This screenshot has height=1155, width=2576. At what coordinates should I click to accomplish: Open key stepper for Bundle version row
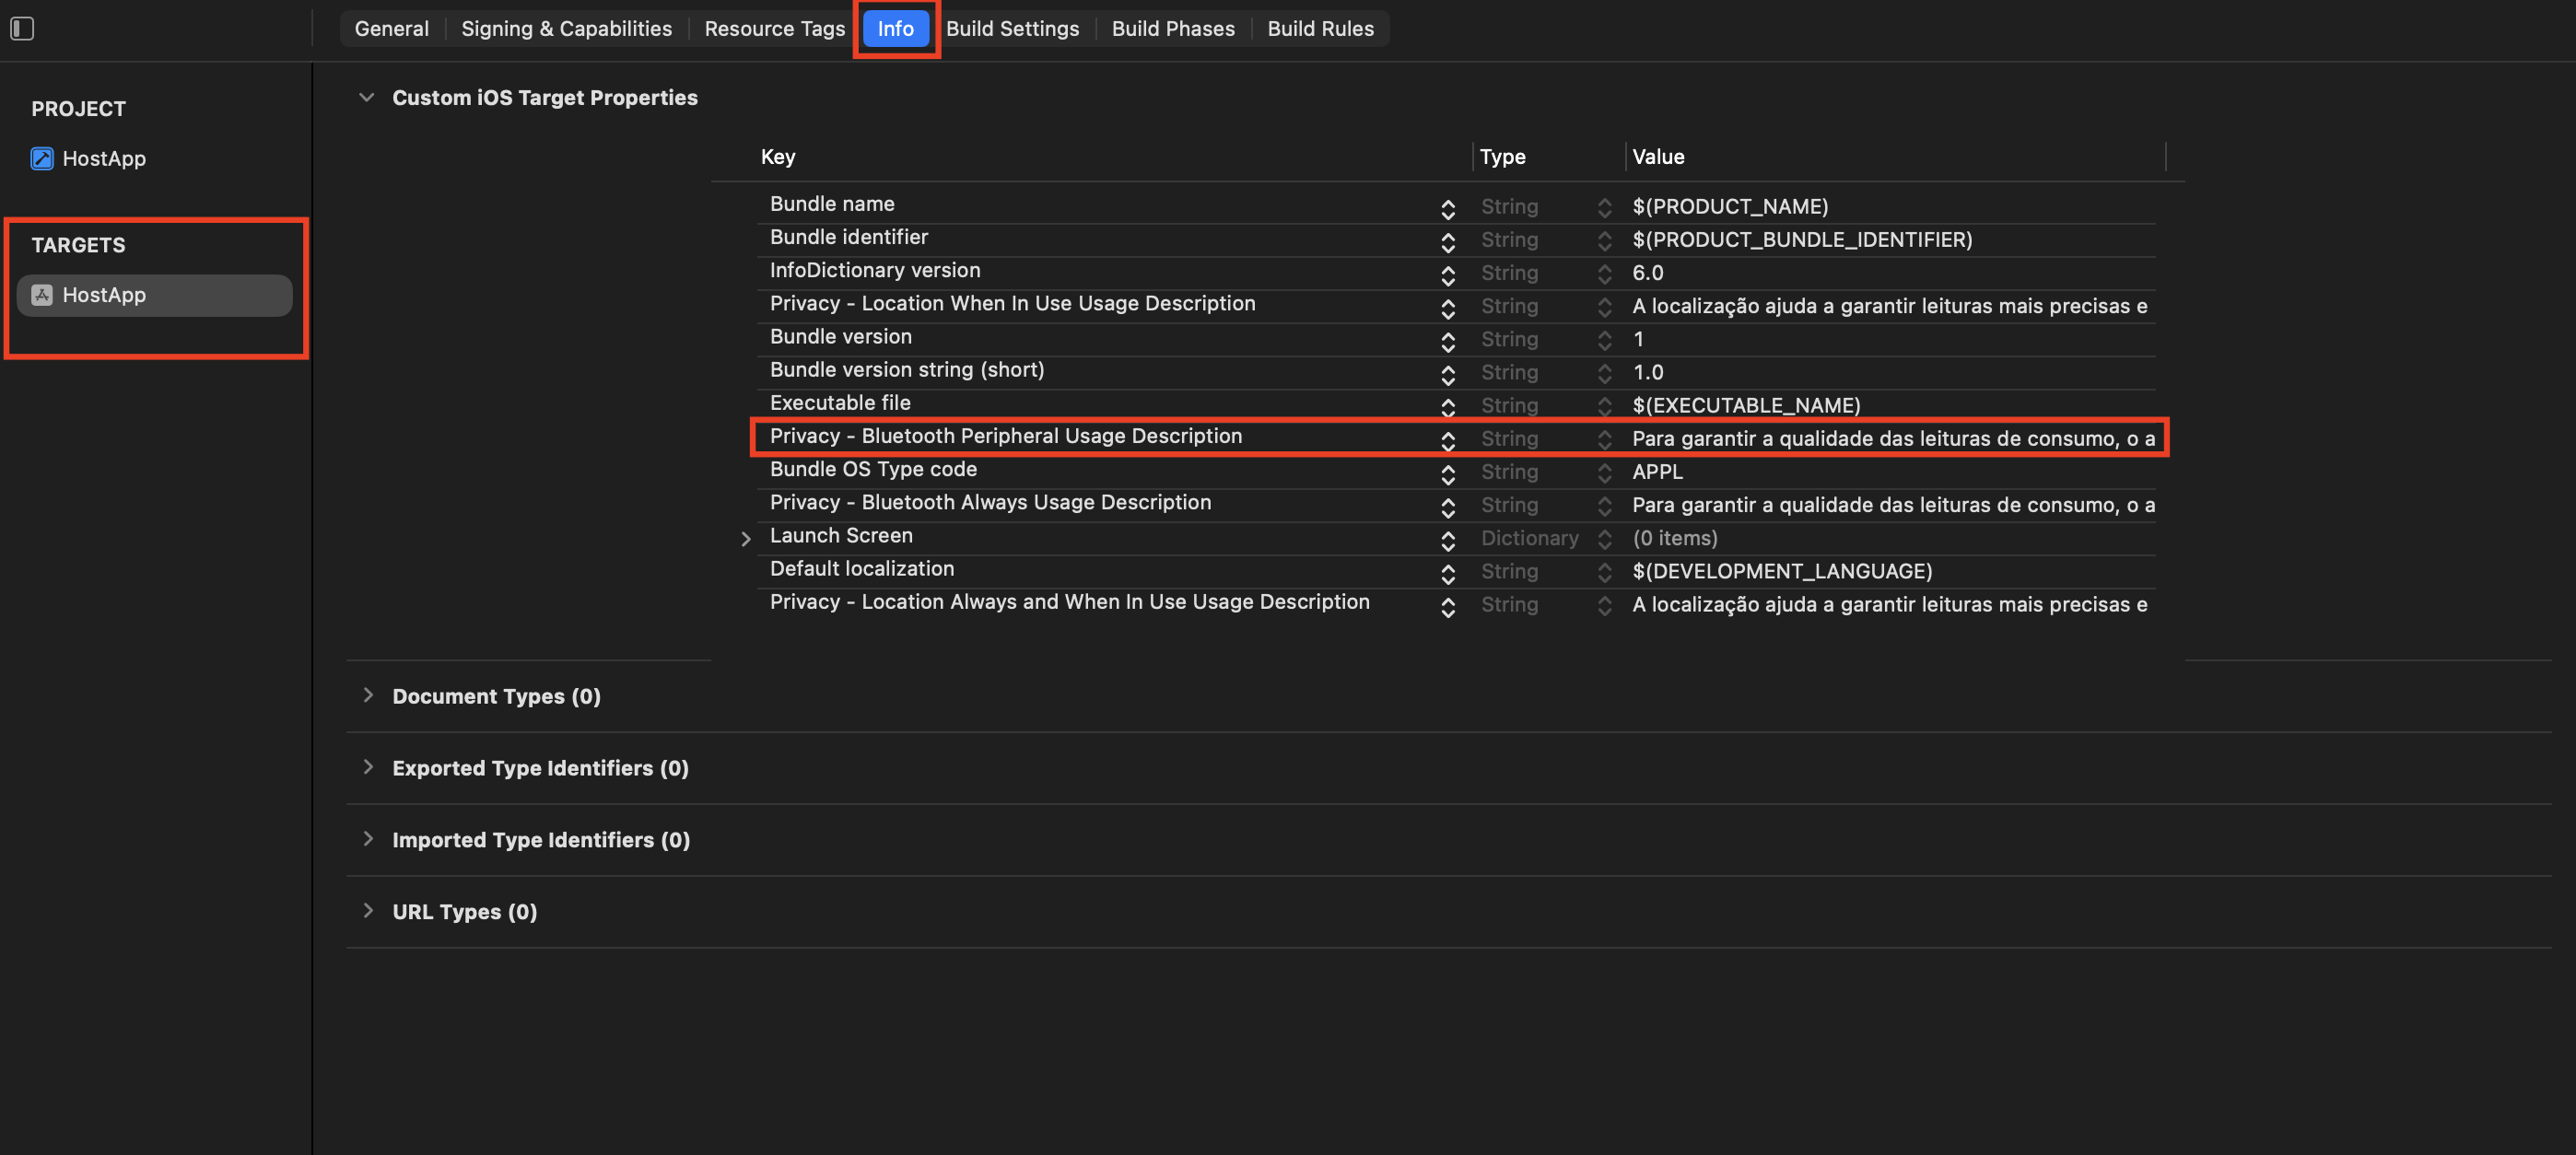coord(1447,341)
